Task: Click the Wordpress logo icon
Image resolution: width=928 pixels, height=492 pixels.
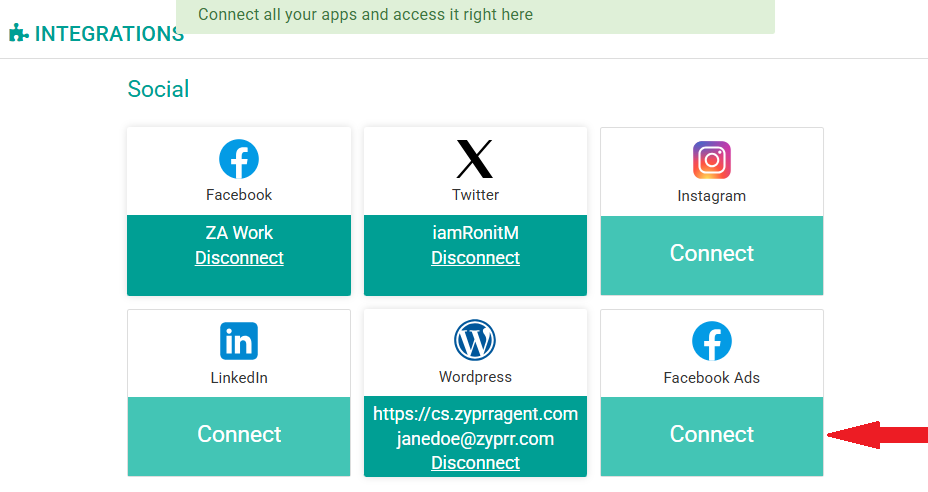Action: [x=475, y=341]
